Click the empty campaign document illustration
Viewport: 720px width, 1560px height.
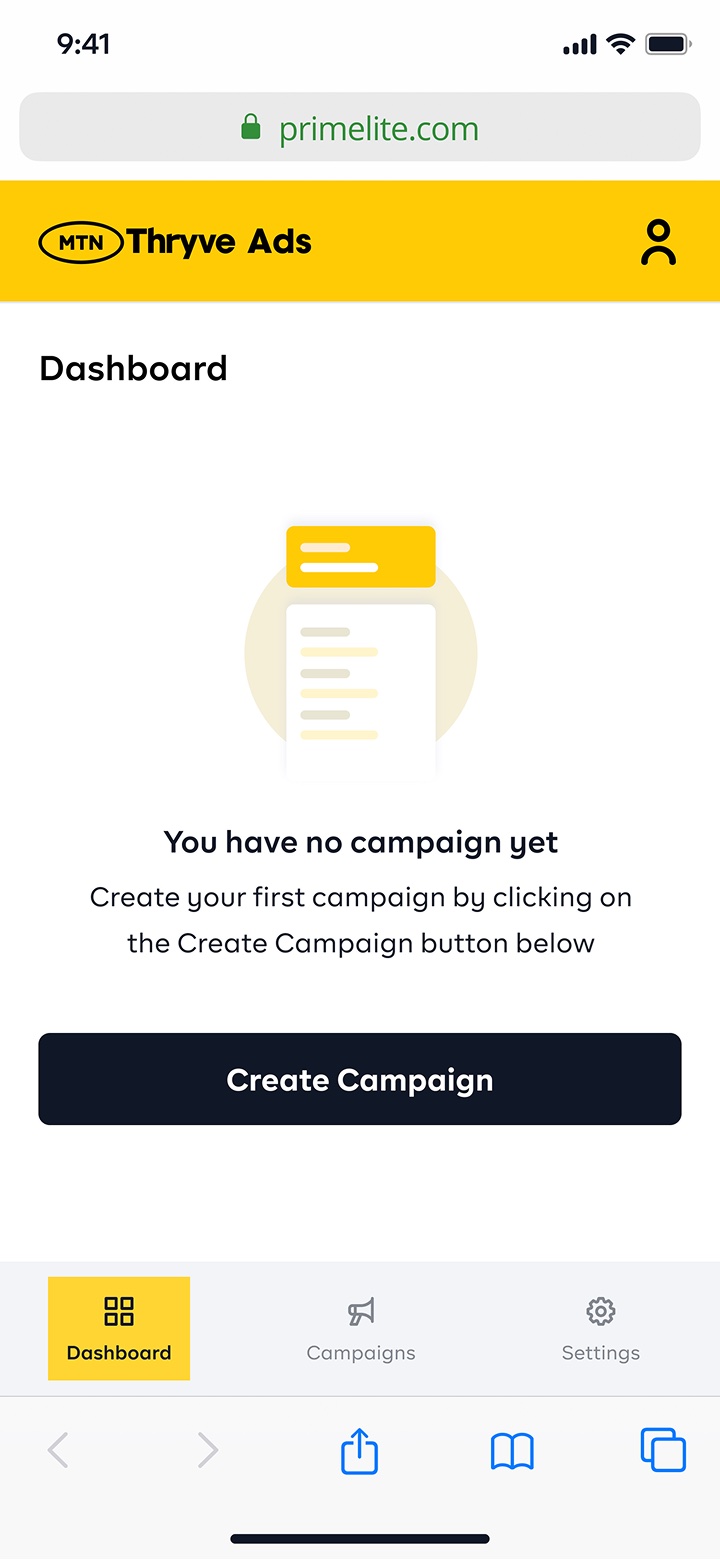click(361, 650)
